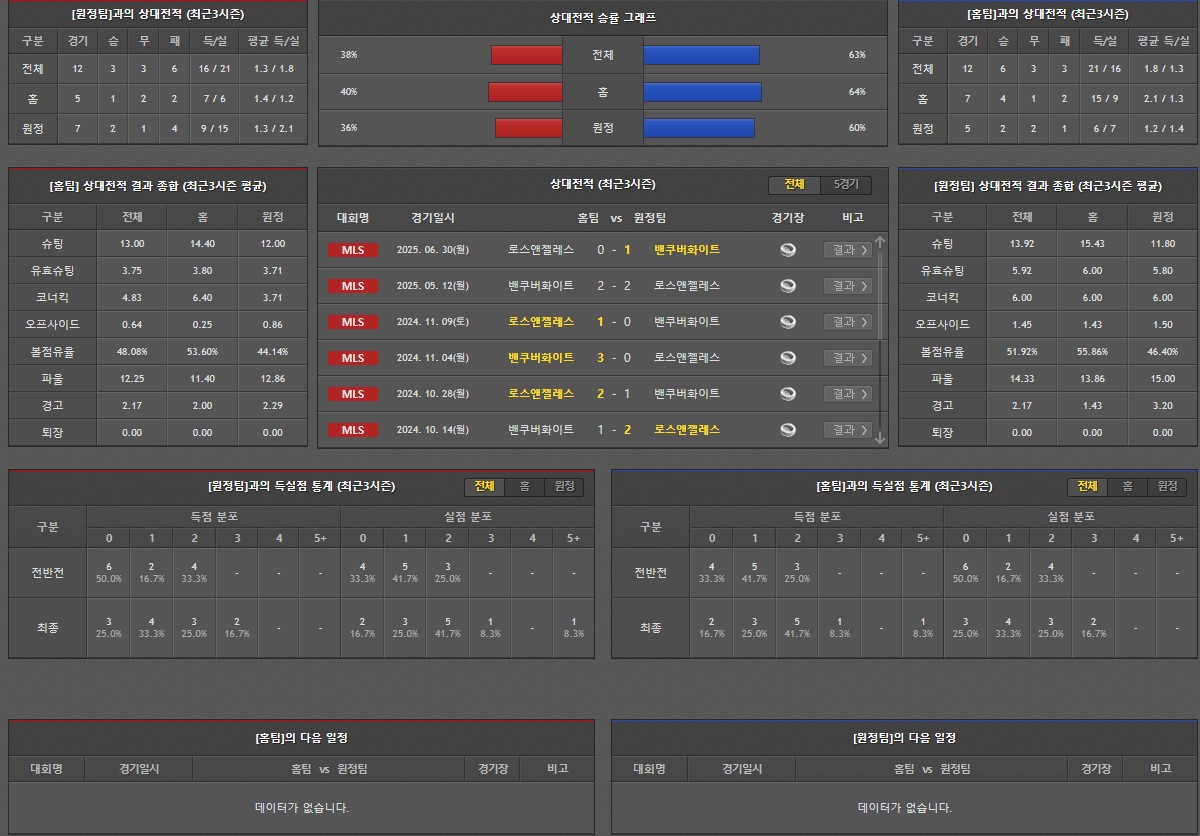Click stadium icon for 2024. 10. 14 match
Image resolution: width=1200 pixels, height=836 pixels.
(x=788, y=430)
